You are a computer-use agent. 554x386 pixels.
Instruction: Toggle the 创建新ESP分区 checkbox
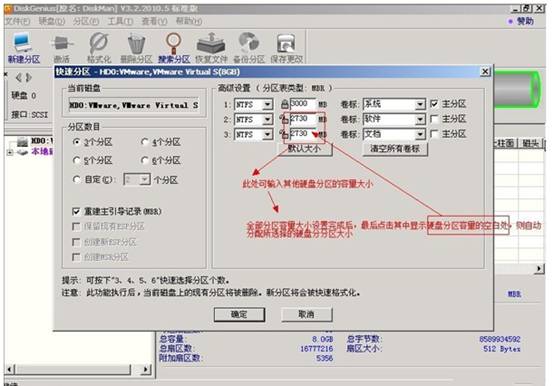point(76,242)
